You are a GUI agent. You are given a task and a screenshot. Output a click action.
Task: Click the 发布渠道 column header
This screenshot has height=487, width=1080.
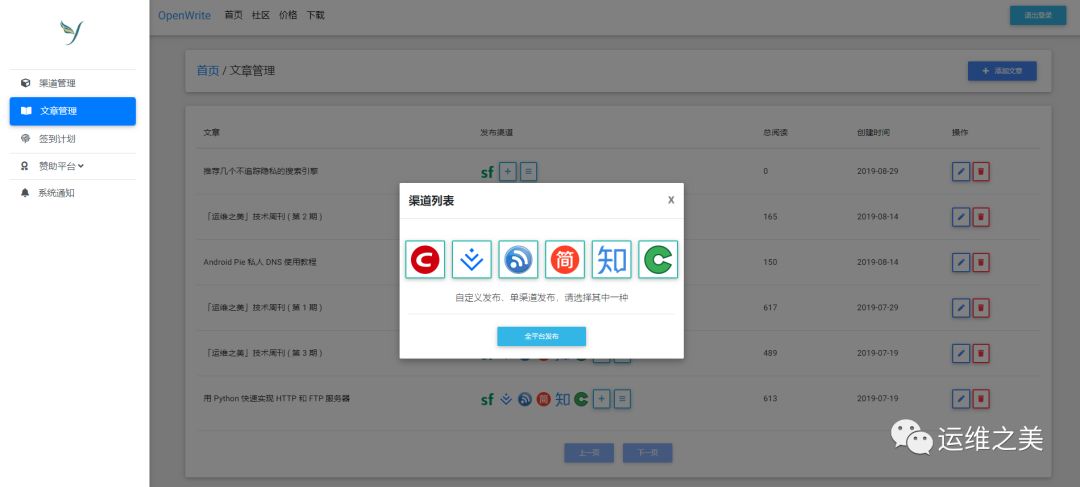click(496, 132)
